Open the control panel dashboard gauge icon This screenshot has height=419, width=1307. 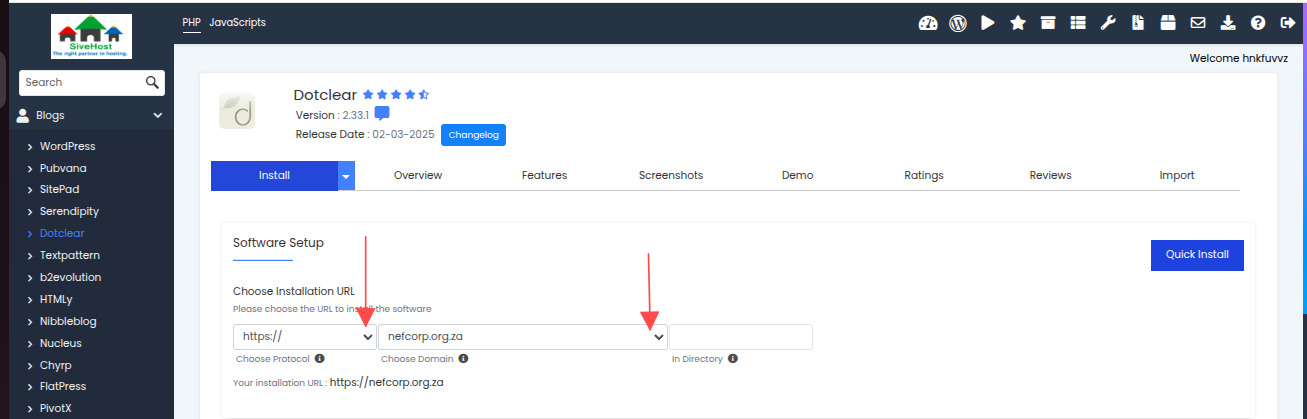[927, 23]
